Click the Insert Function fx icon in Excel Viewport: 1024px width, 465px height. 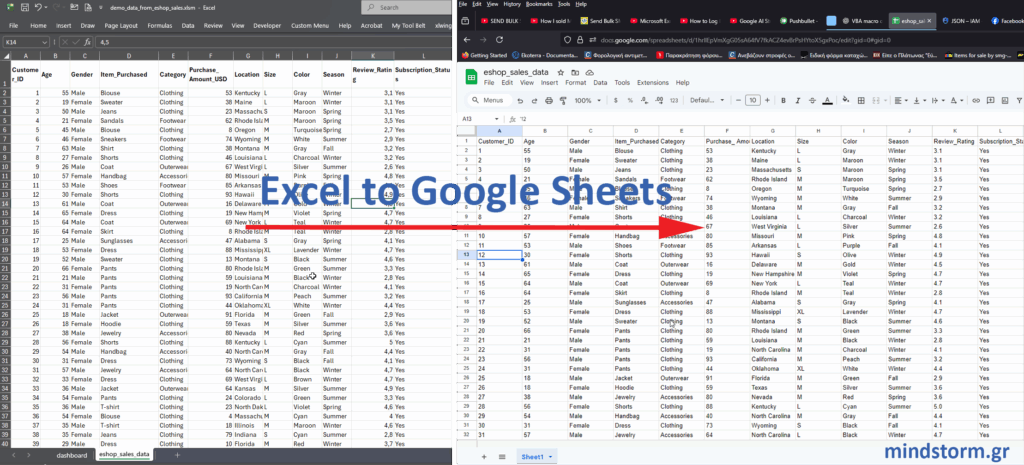[86, 42]
